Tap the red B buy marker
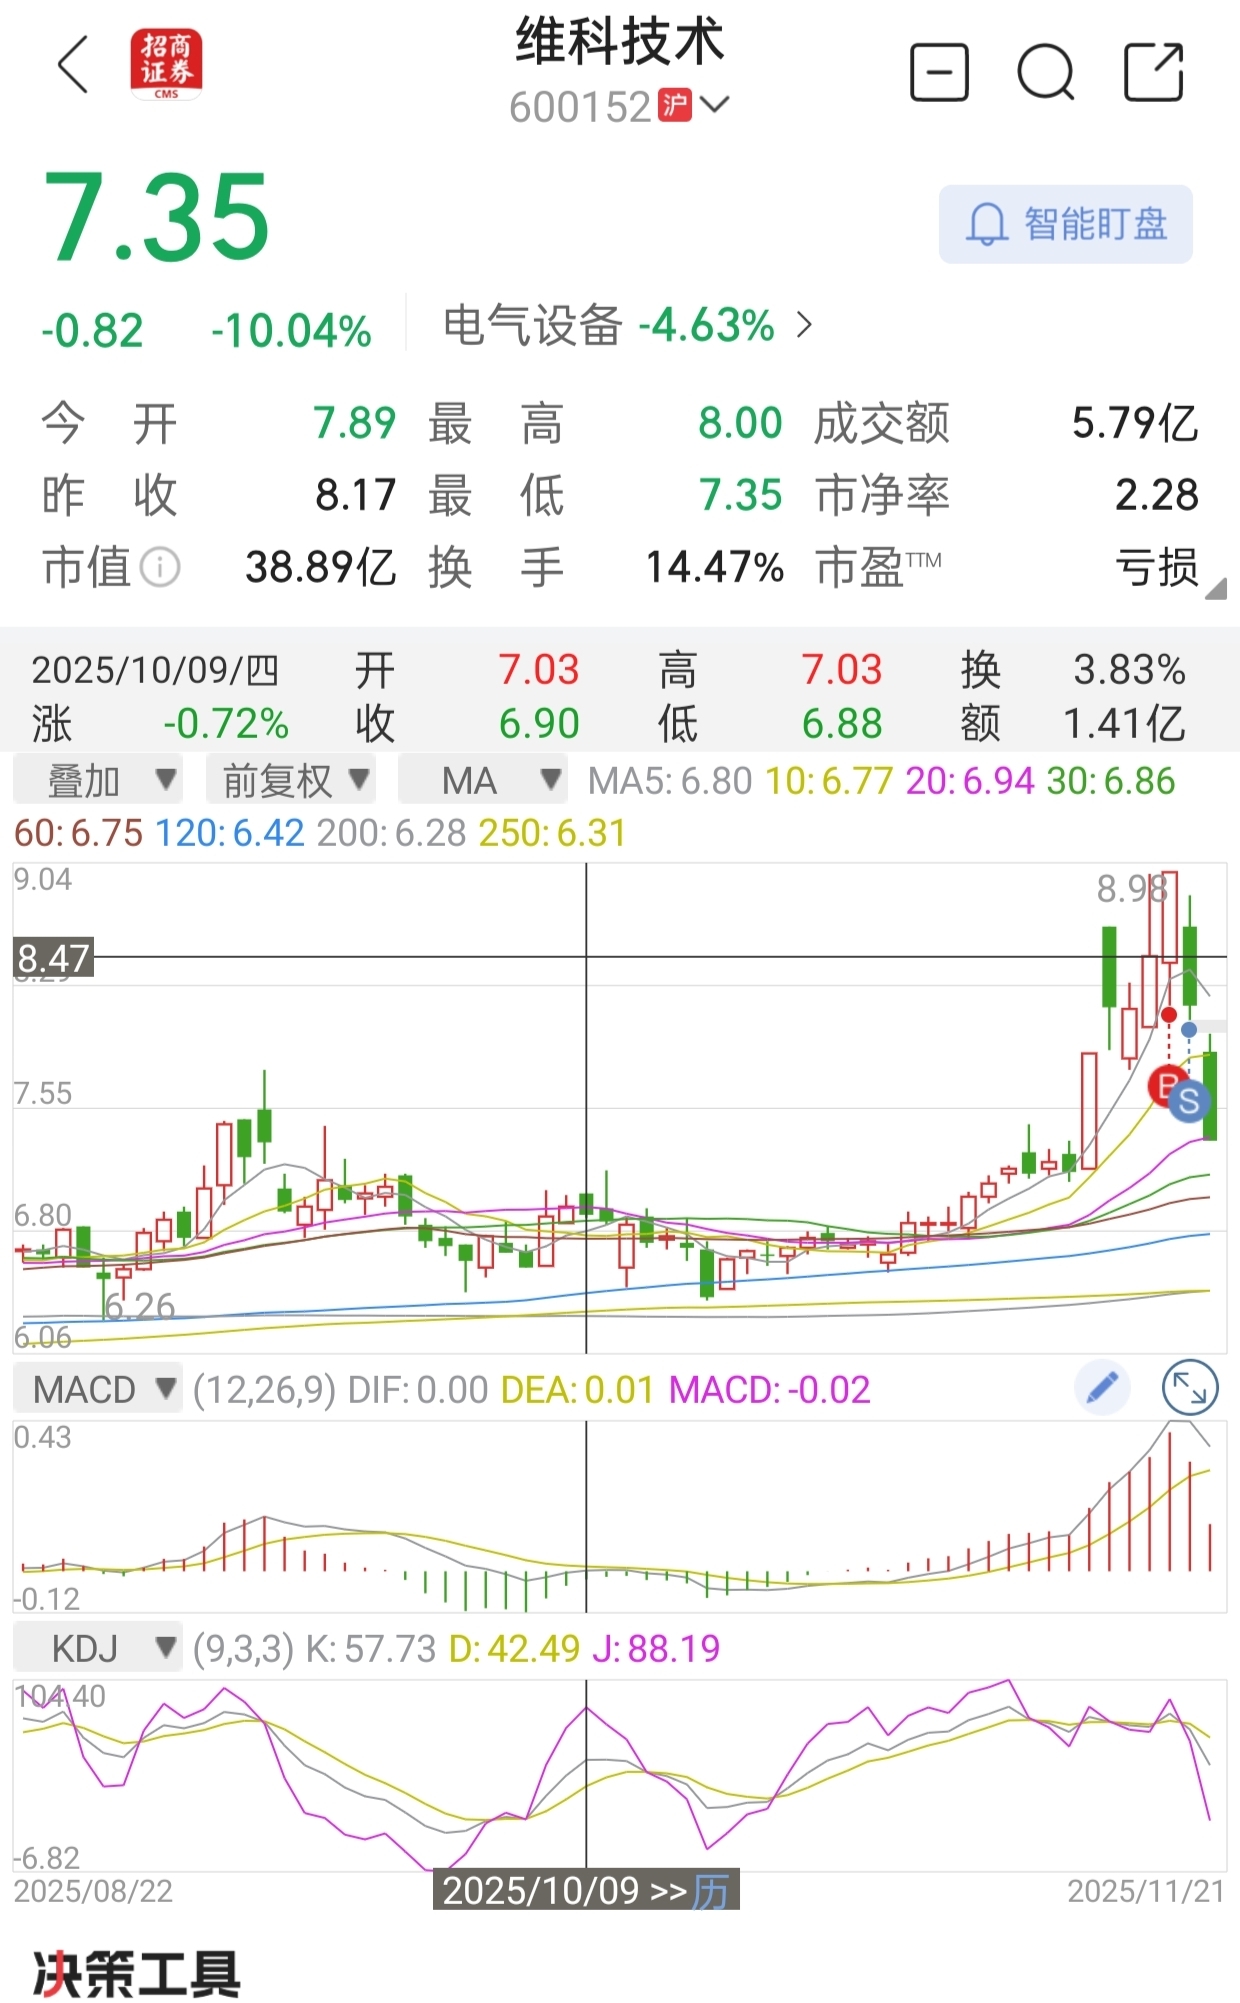This screenshot has width=1240, height=2003. point(1165,1086)
